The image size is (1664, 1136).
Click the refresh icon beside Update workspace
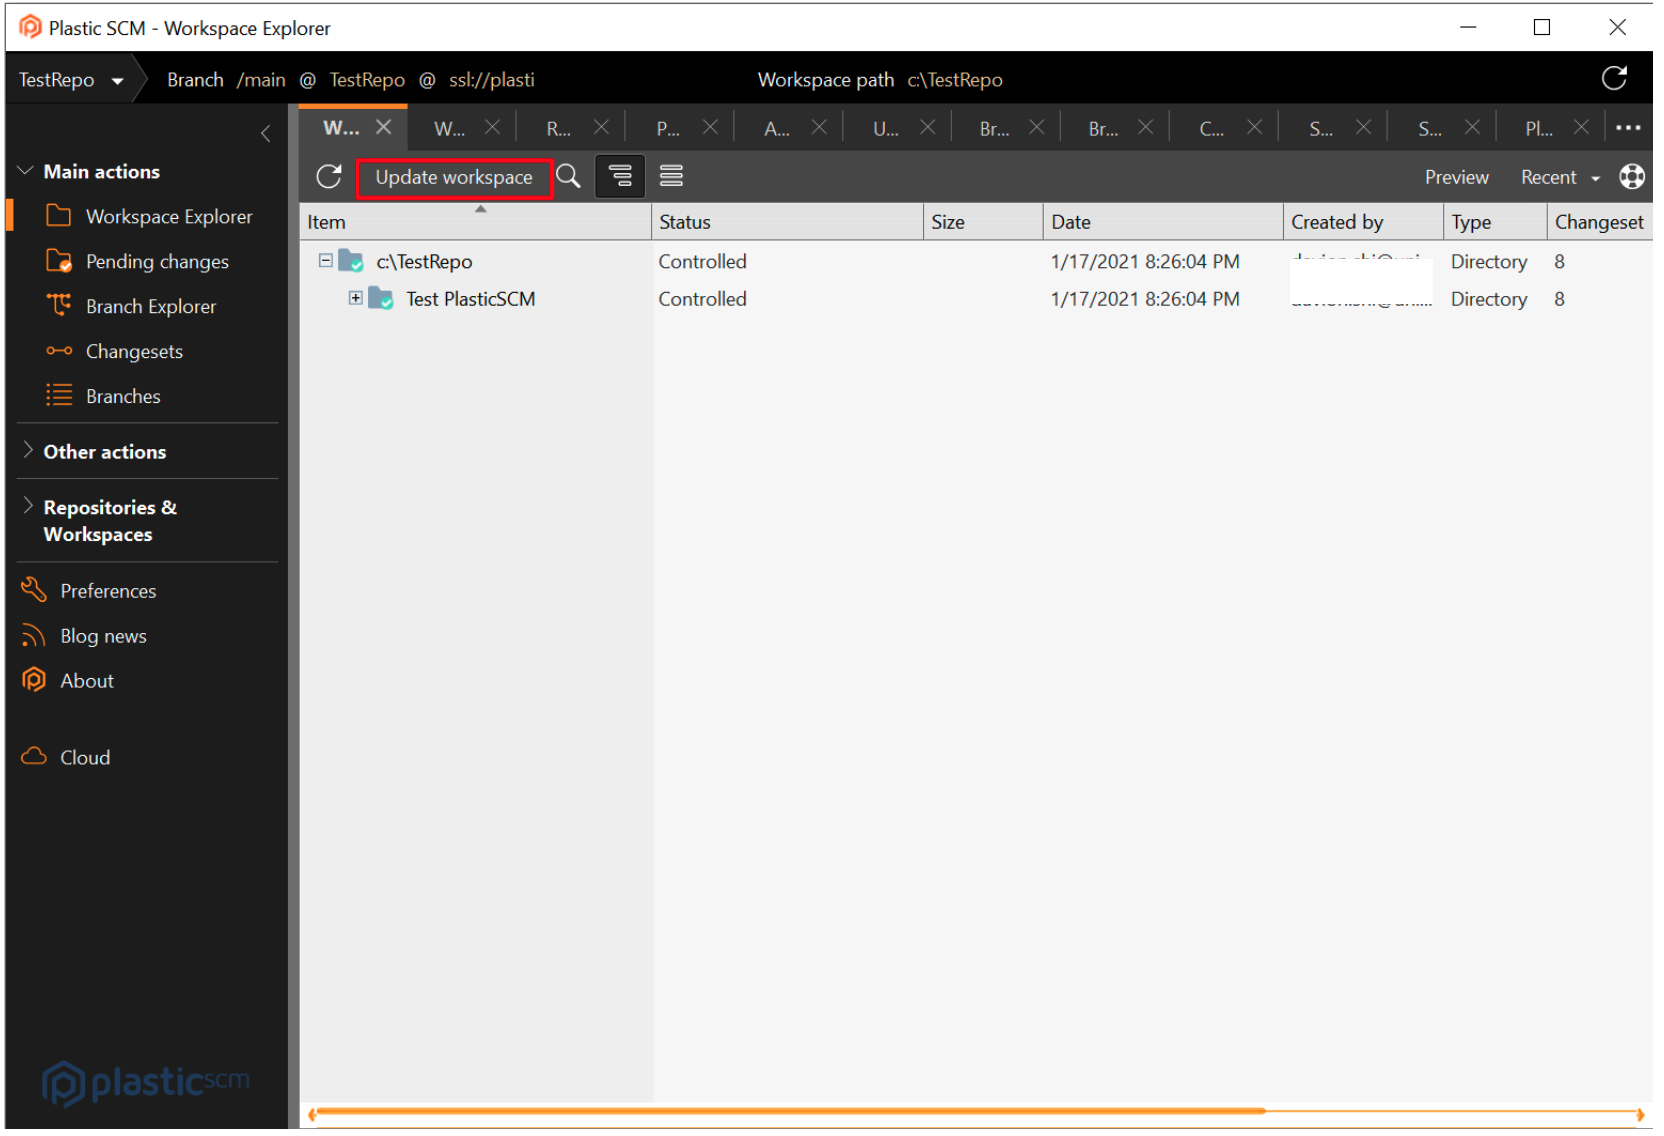click(x=329, y=178)
